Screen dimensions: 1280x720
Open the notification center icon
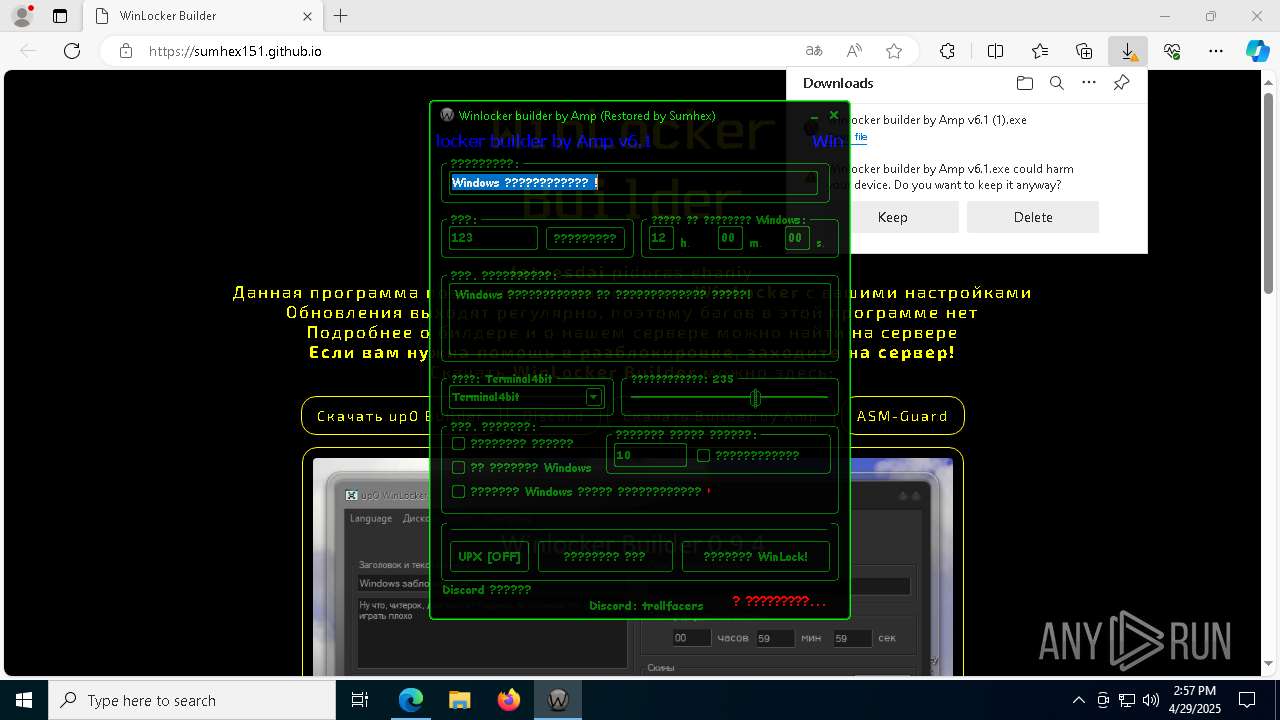click(x=1247, y=700)
